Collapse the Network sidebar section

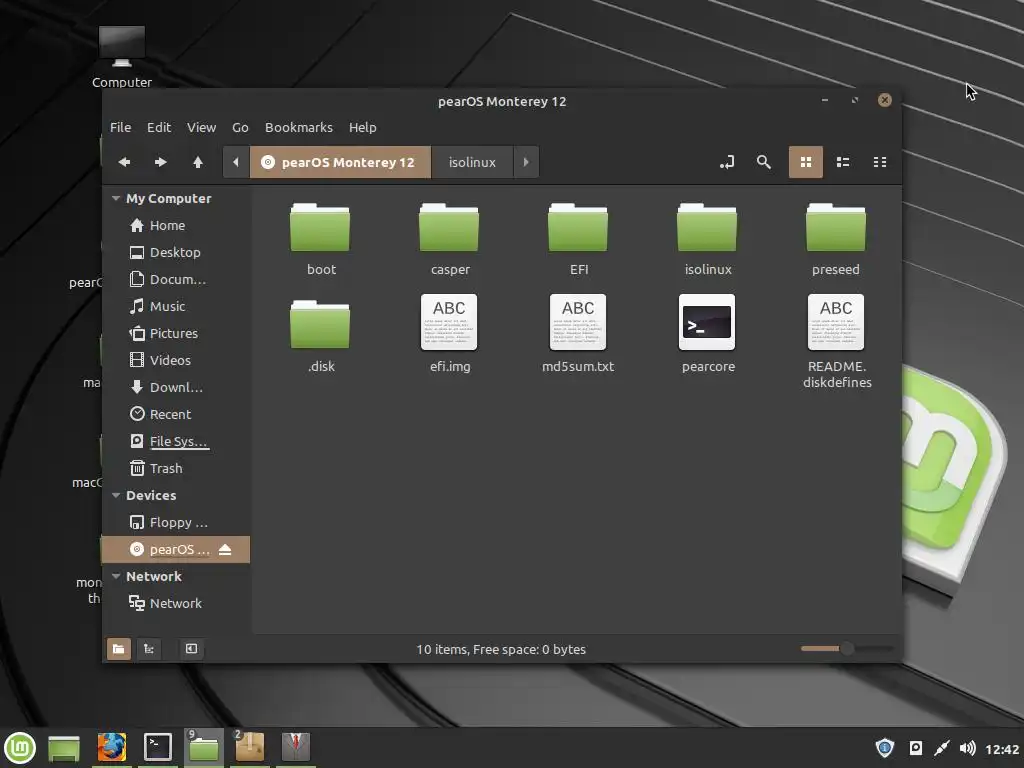116,576
